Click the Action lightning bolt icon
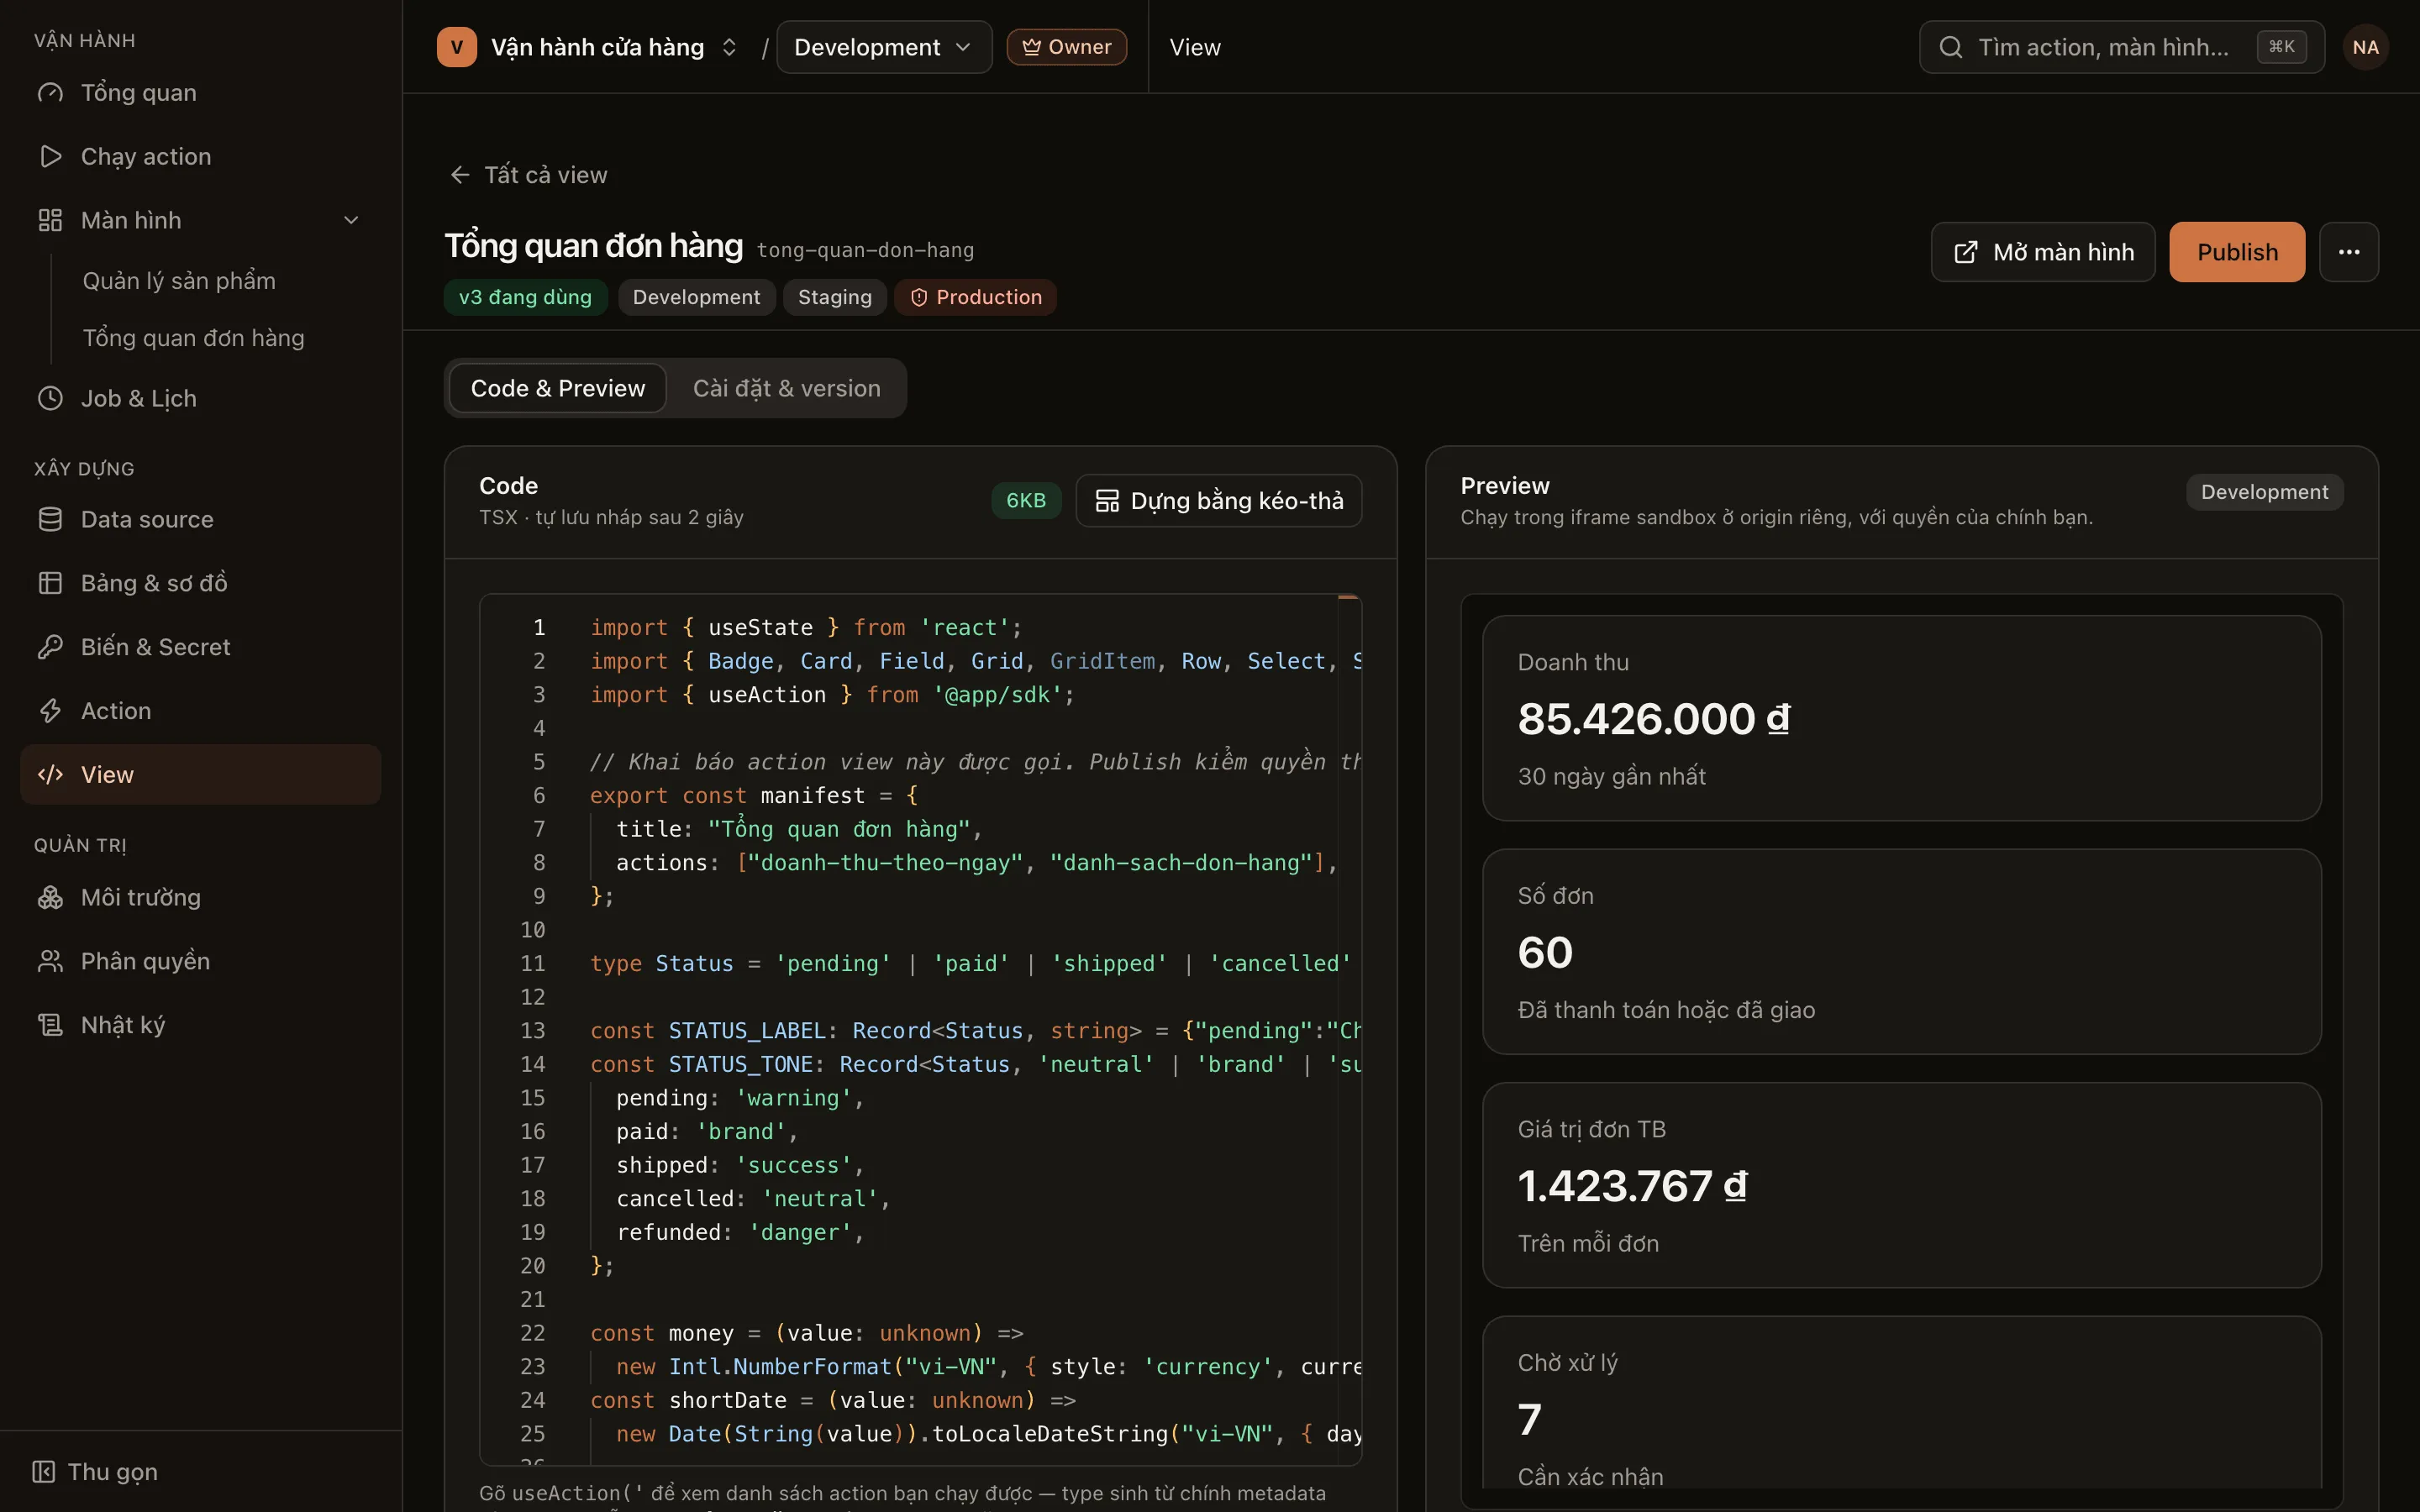Screen dimensions: 2420x1512 [x=50, y=711]
